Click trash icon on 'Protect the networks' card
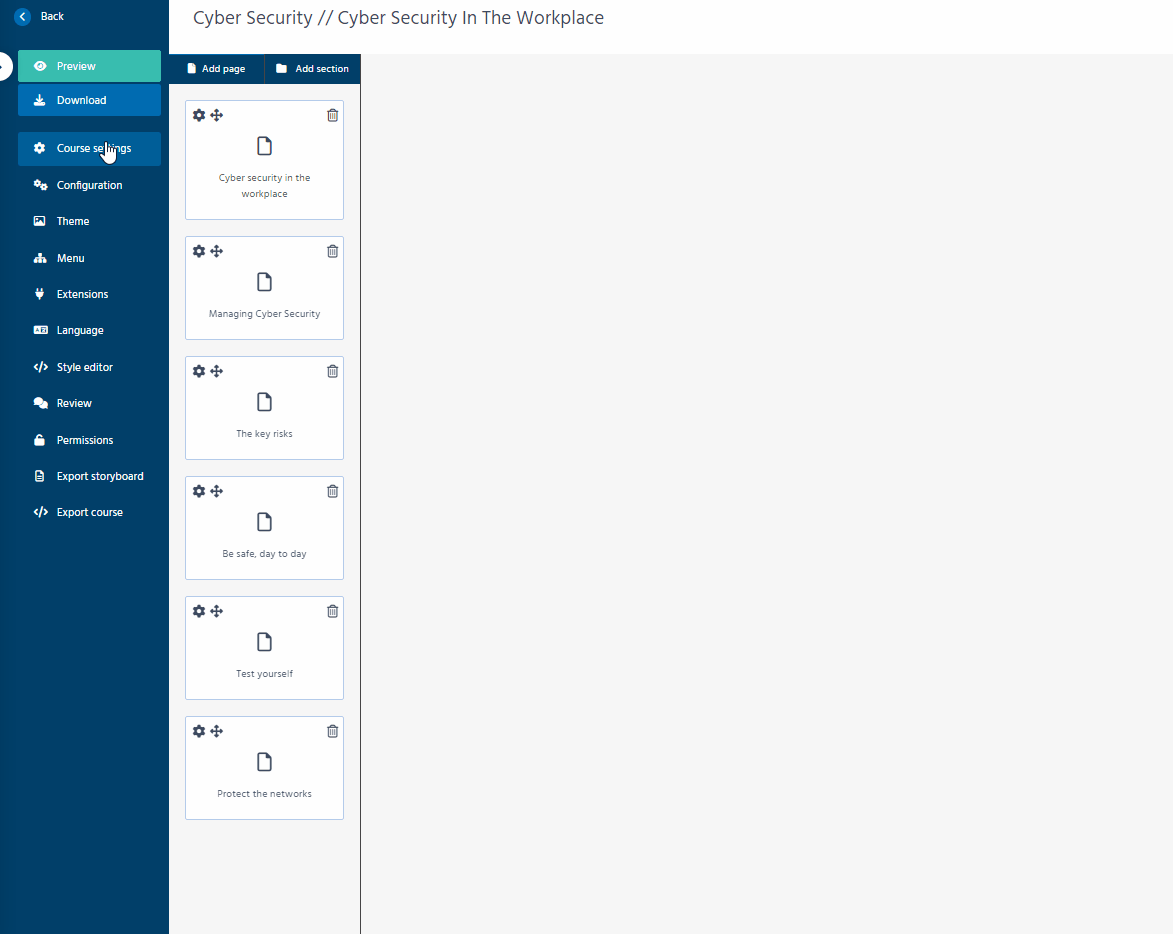 (333, 731)
